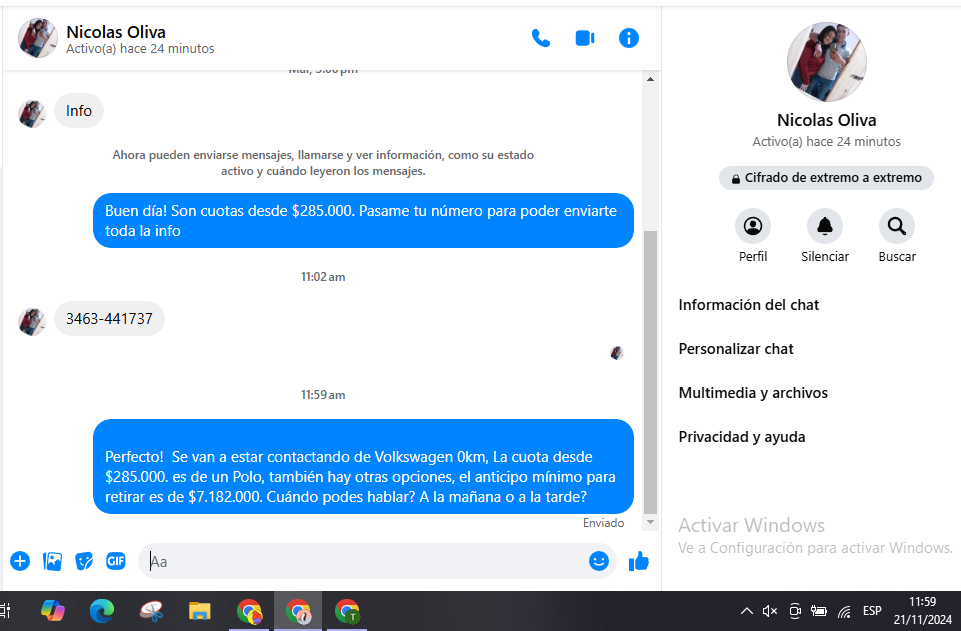
Task: Toggle the conversation information panel icon
Action: click(629, 39)
